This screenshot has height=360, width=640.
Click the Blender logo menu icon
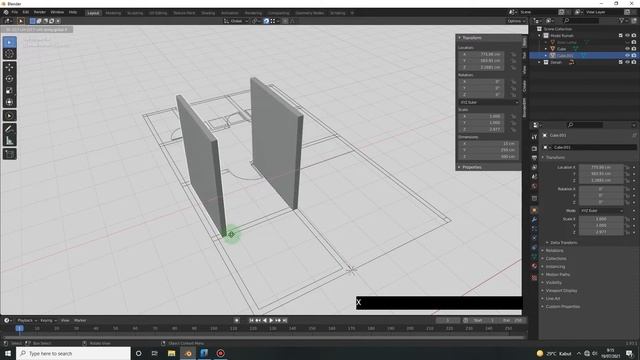(6, 12)
